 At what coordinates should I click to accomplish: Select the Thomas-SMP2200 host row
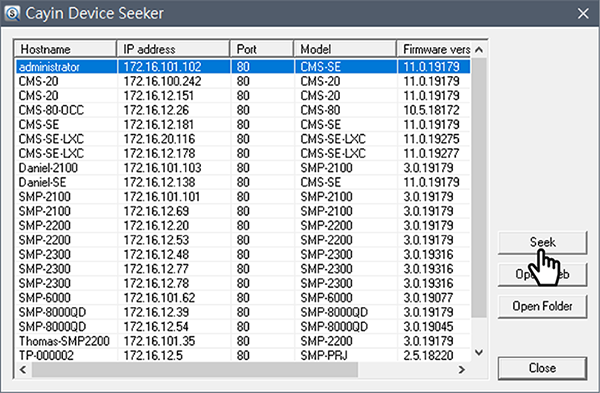point(243,341)
